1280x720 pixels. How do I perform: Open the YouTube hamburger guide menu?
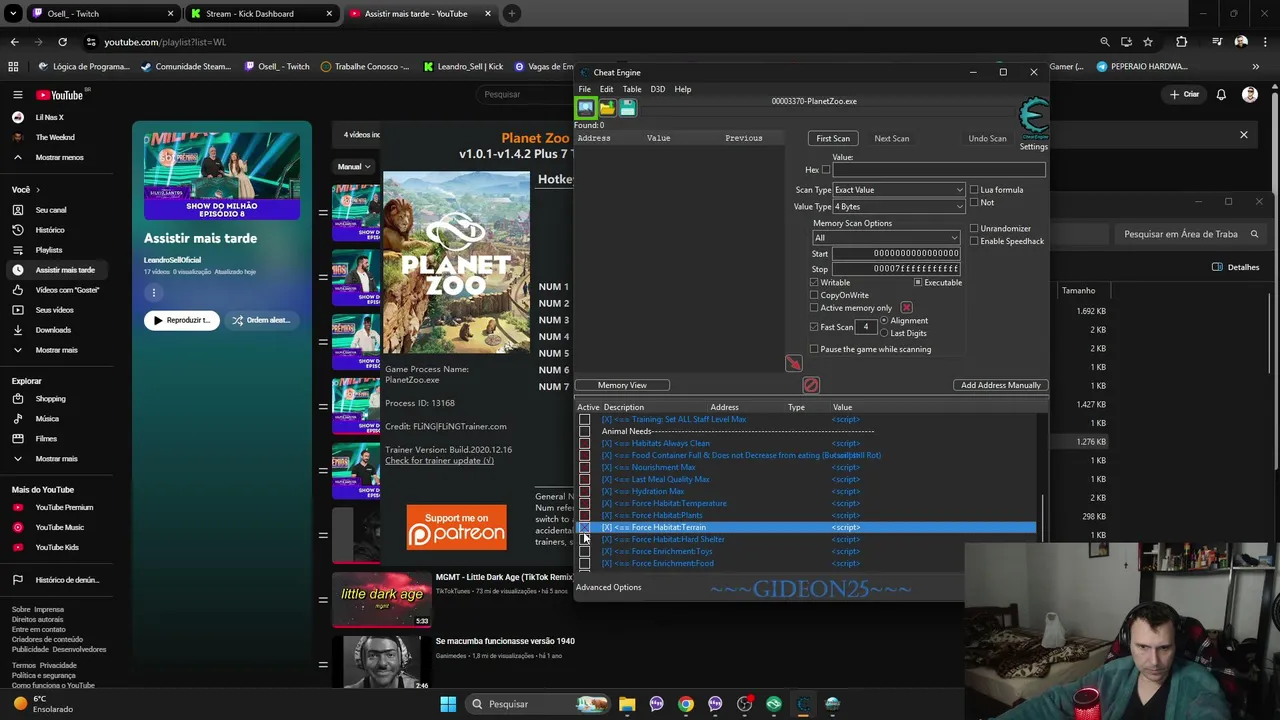(x=17, y=95)
